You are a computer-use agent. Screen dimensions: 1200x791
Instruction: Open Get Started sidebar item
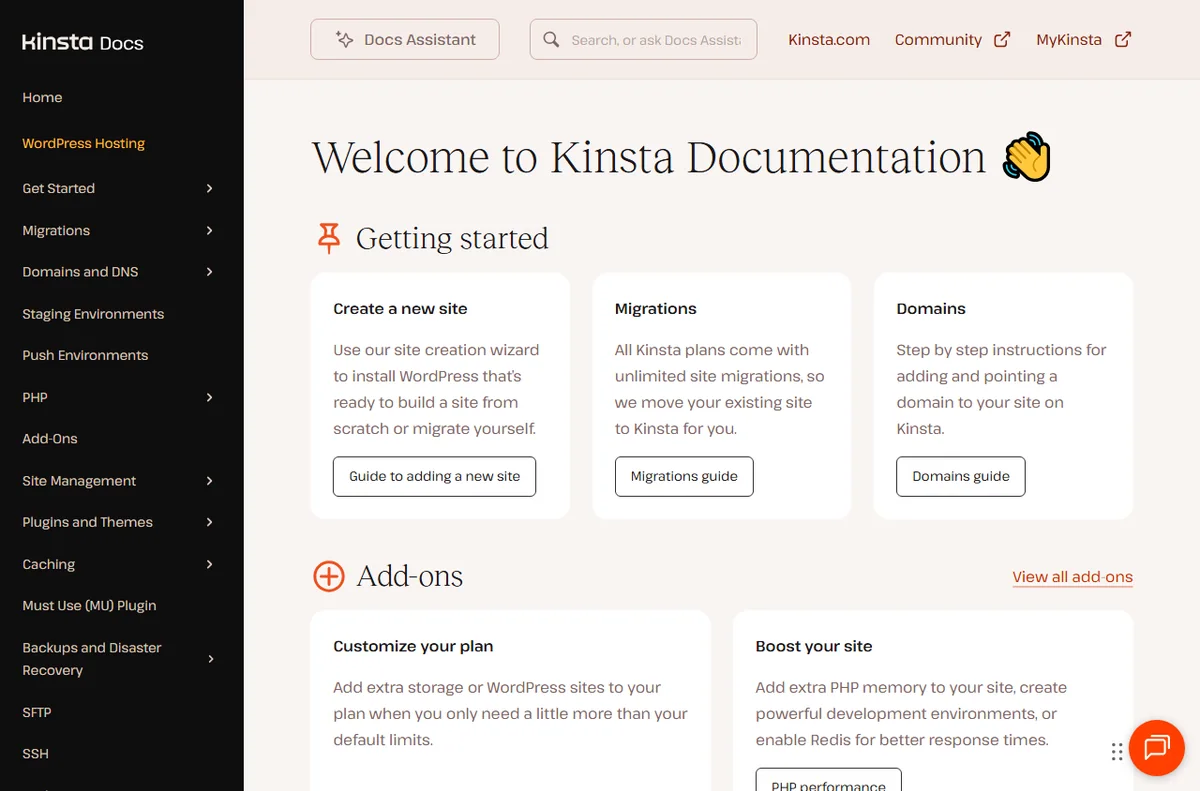click(59, 188)
